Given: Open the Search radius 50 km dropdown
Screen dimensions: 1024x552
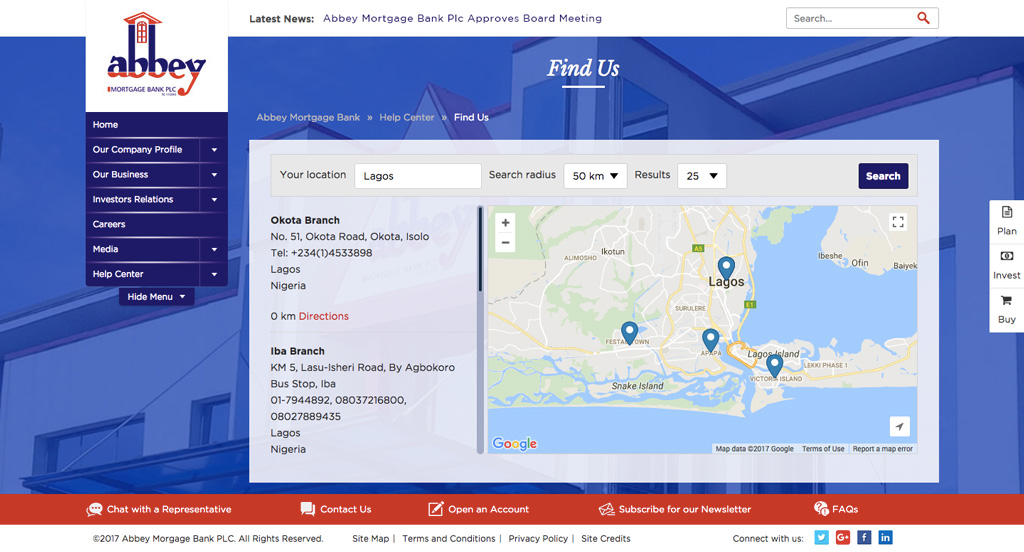Looking at the screenshot, I should pyautogui.click(x=595, y=176).
